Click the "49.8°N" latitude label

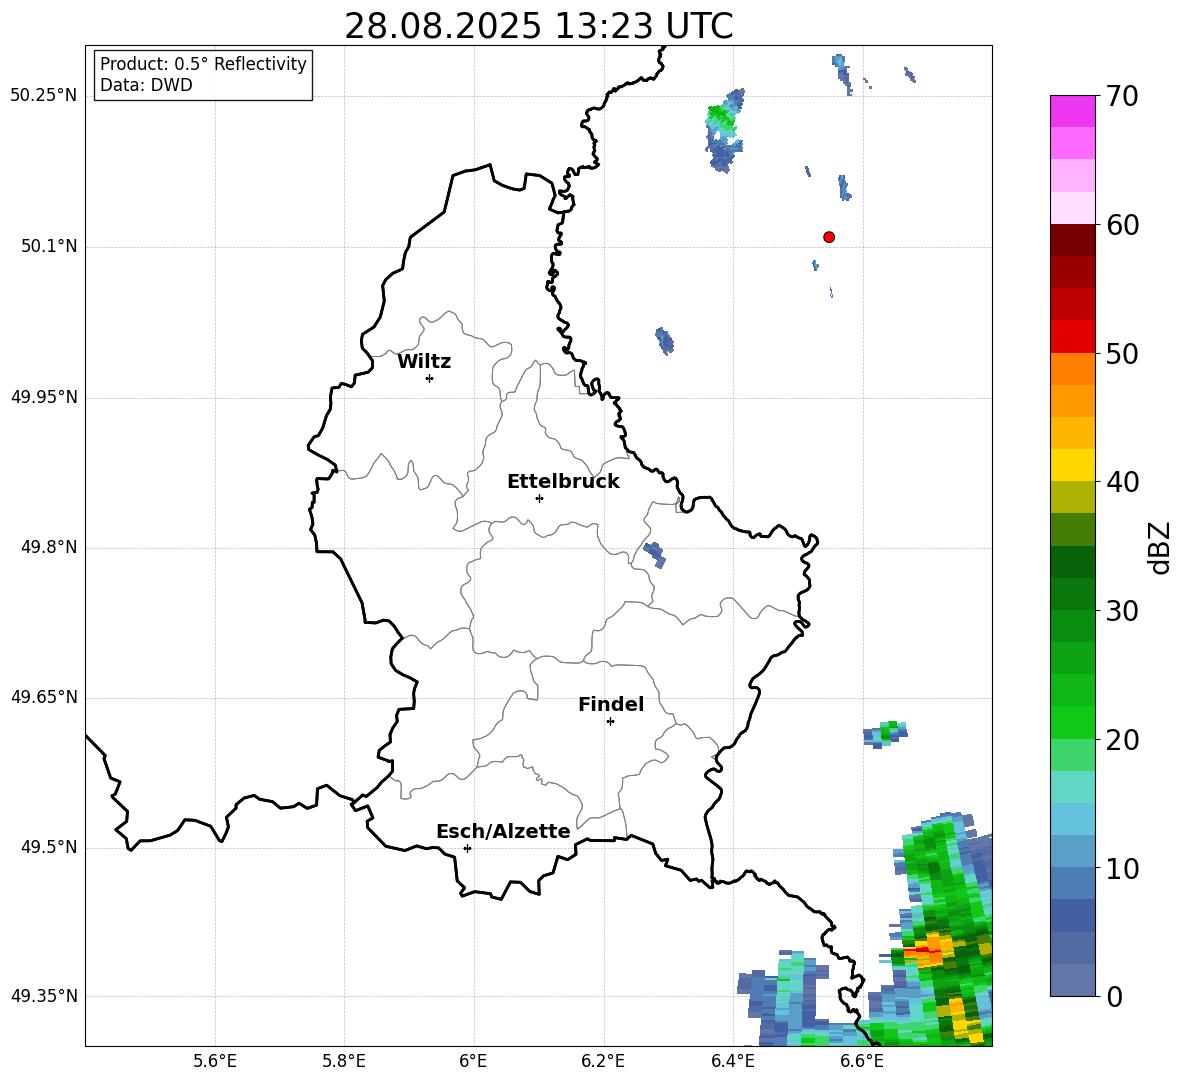48,547
